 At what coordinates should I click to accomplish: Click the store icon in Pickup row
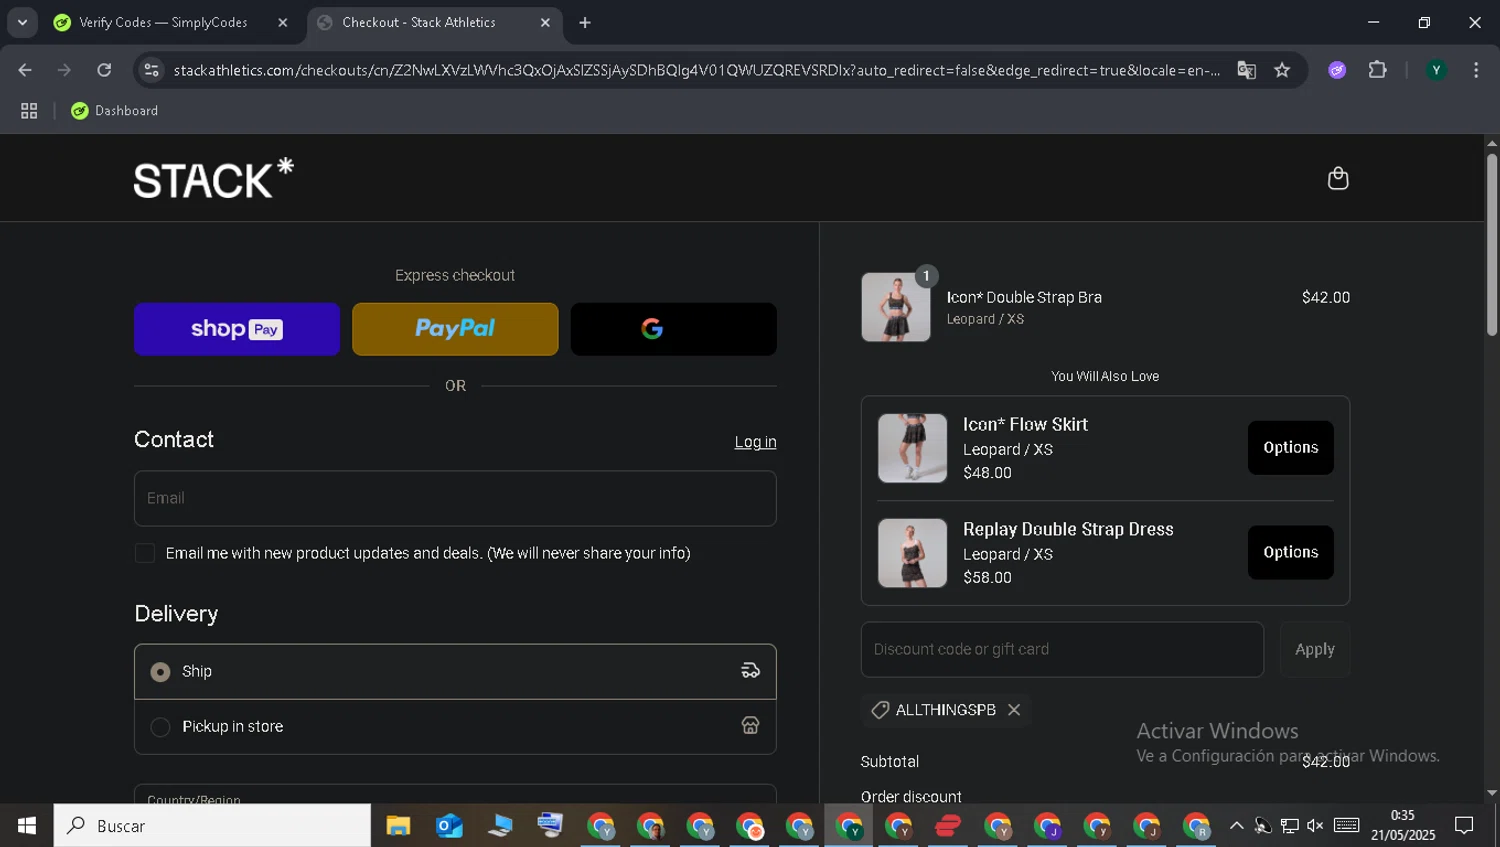(750, 726)
